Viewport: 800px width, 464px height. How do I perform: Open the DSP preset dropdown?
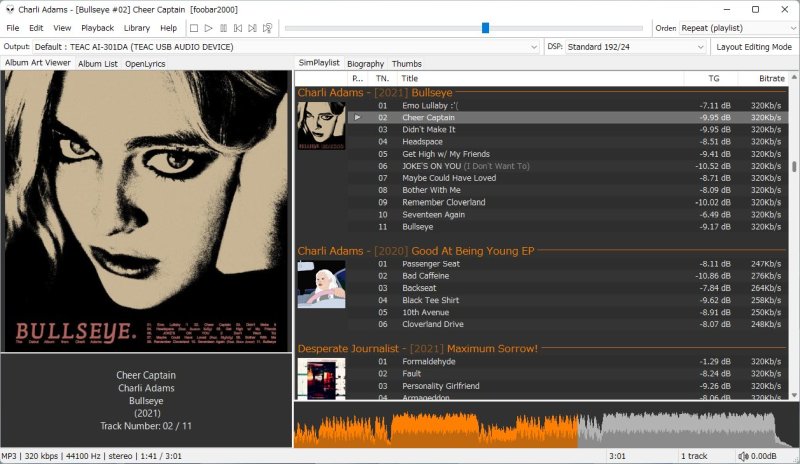[x=636, y=47]
